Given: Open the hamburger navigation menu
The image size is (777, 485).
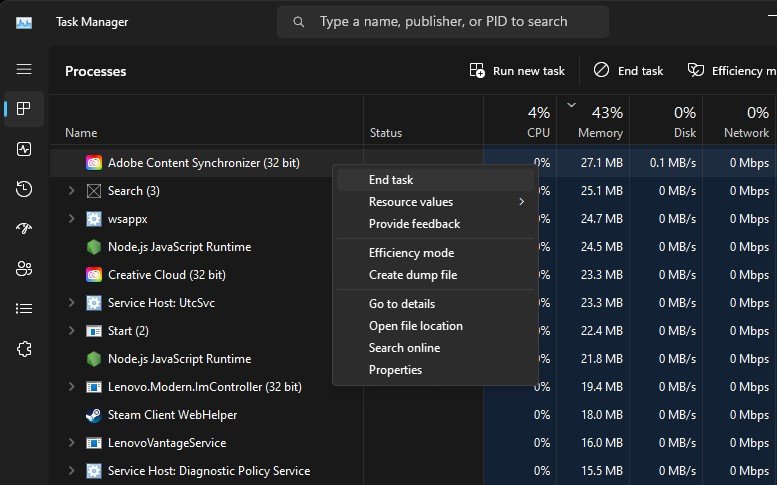Looking at the screenshot, I should (x=24, y=70).
